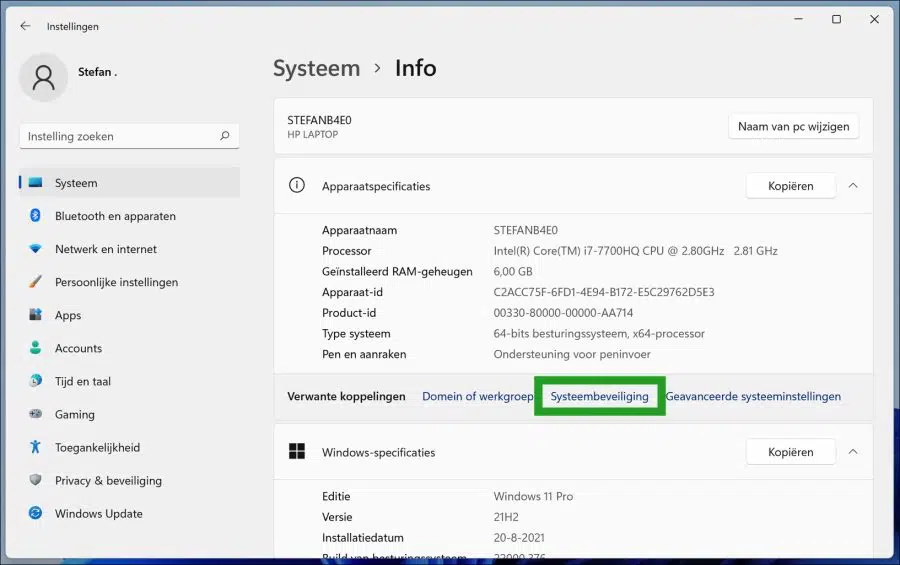Open Toegankelijkheid settings
Screen dimensions: 900x565
tap(130, 447)
